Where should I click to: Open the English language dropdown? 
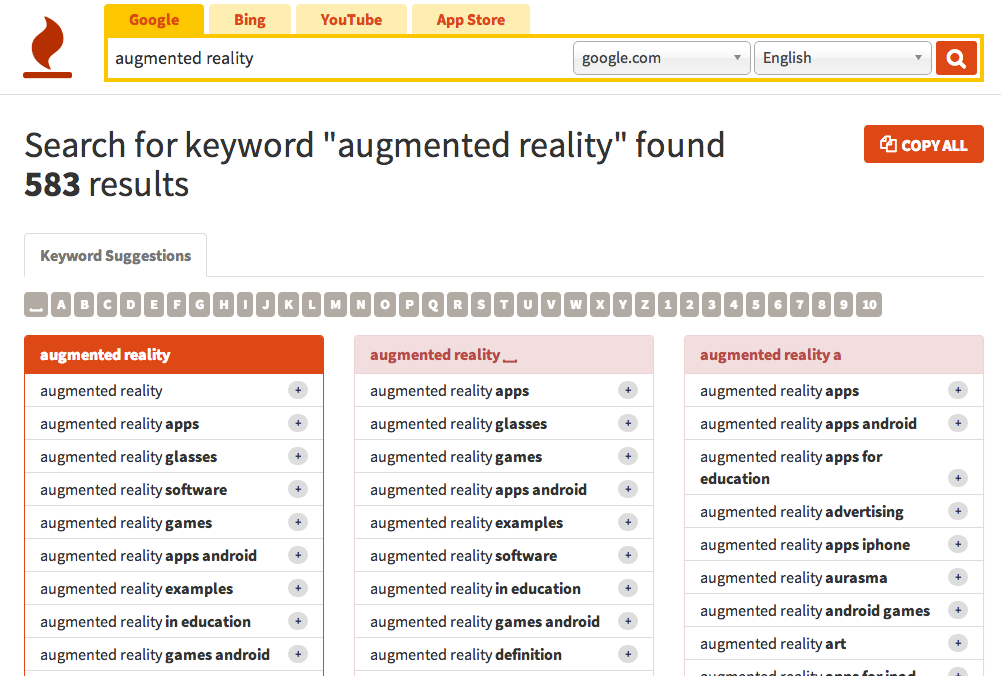(x=843, y=57)
